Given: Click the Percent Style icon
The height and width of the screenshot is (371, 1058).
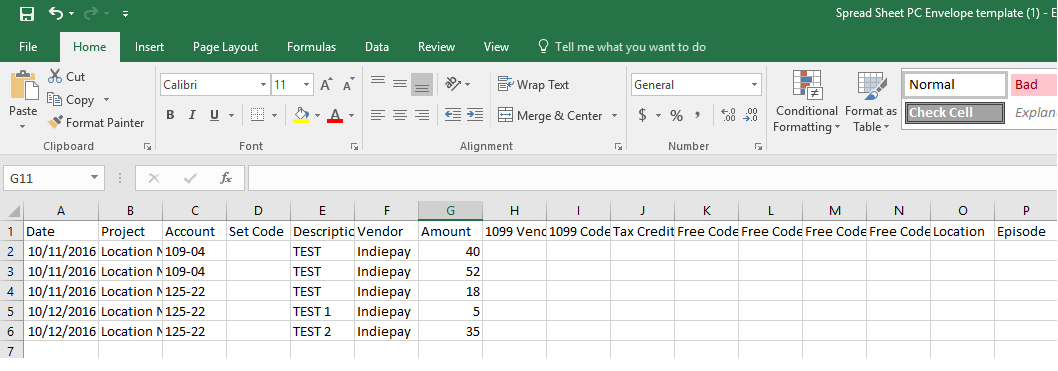Looking at the screenshot, I should 676,115.
